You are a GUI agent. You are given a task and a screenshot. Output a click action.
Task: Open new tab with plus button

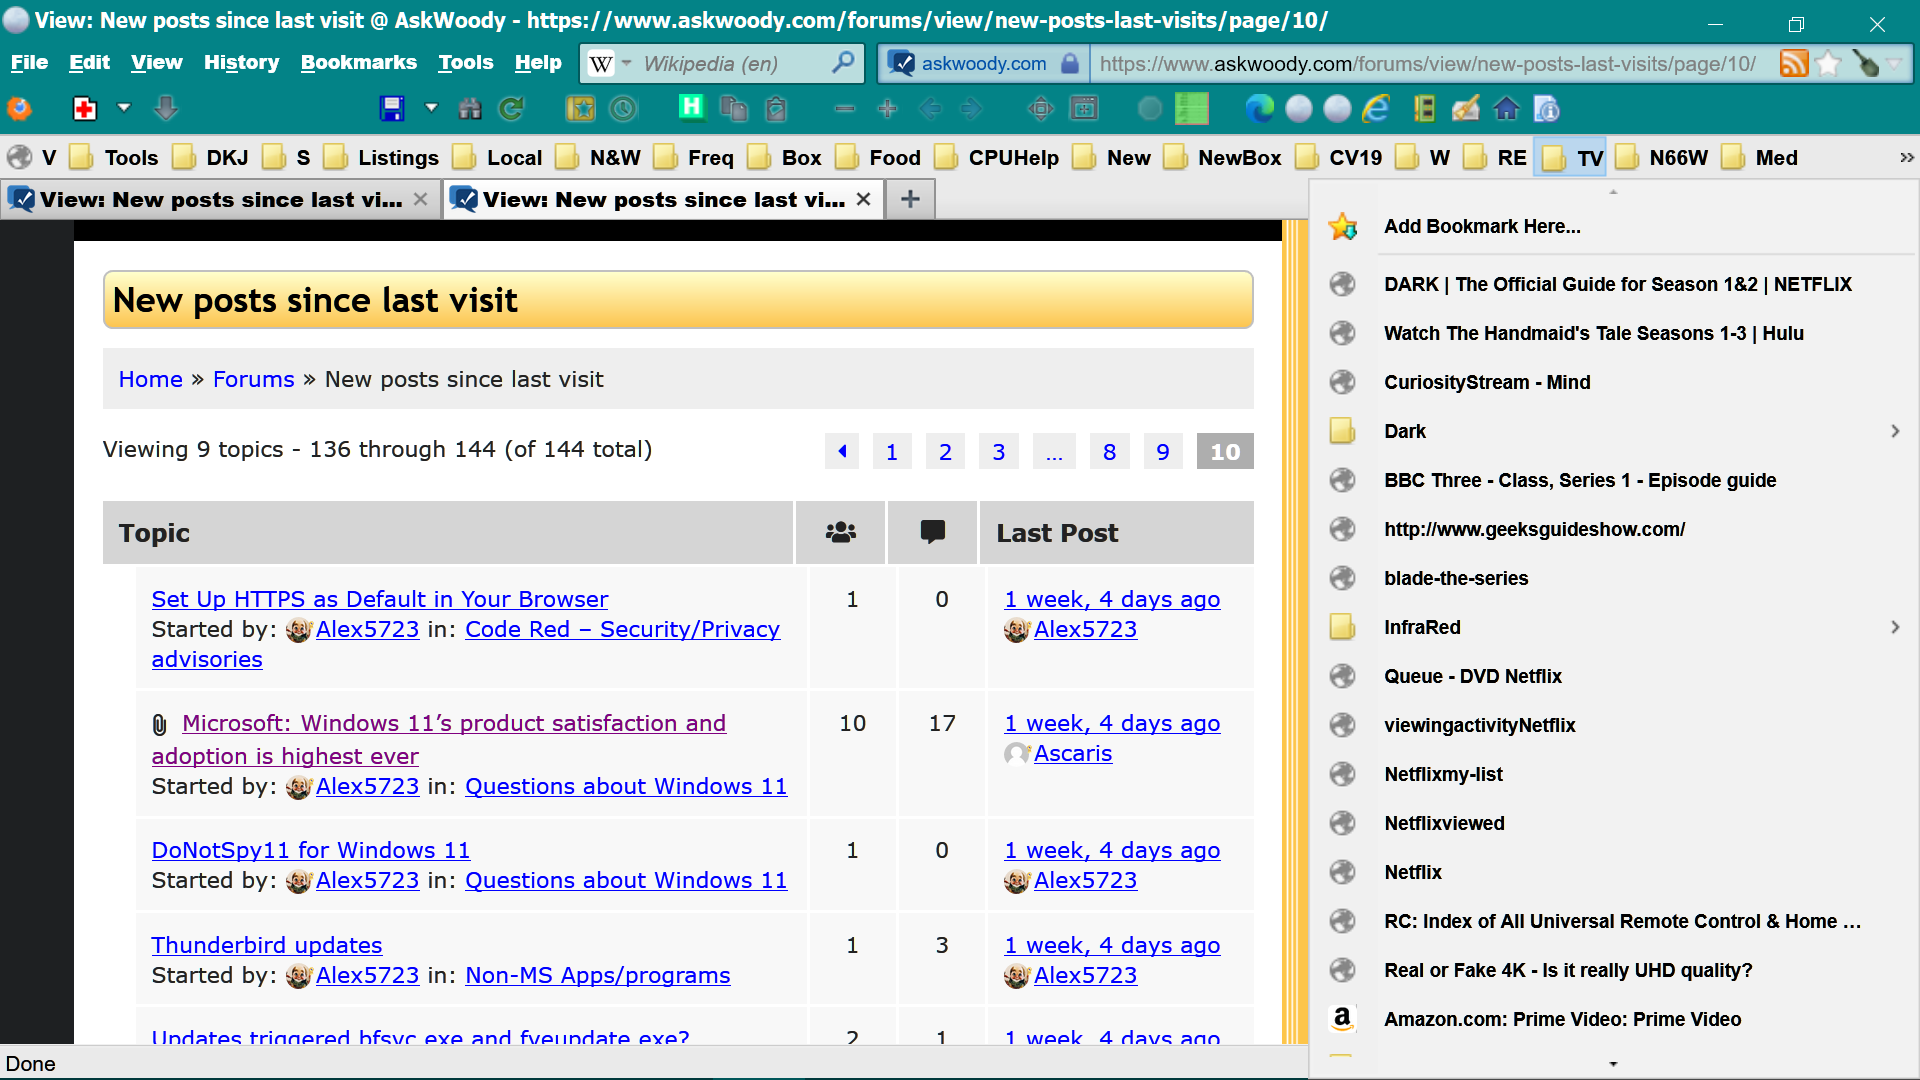pos(909,199)
